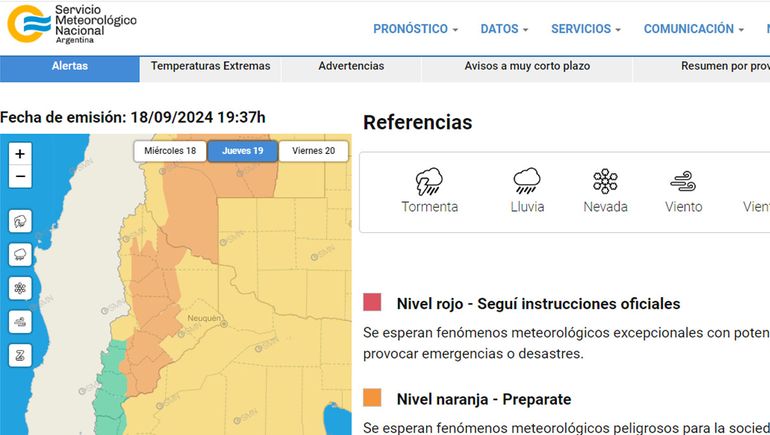This screenshot has width=770, height=435.
Task: Show alerts for Miércoles 18
Action: [x=170, y=151]
